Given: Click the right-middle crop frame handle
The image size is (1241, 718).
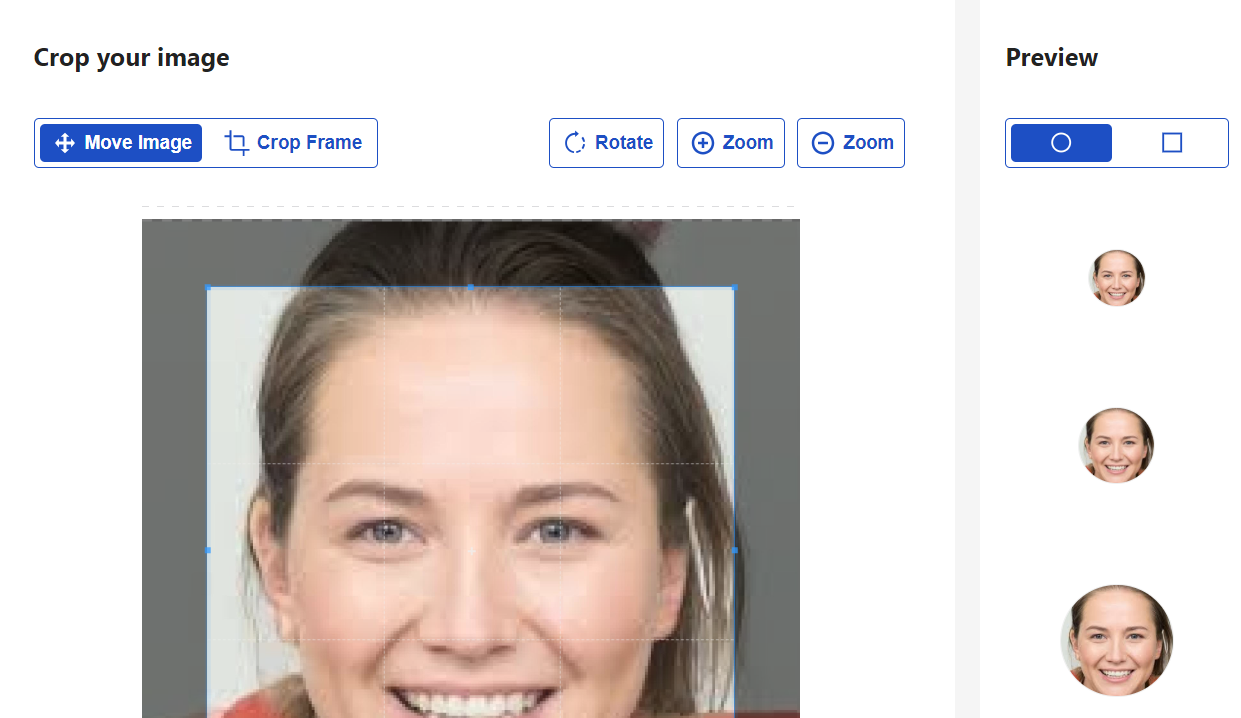Looking at the screenshot, I should click(734, 550).
